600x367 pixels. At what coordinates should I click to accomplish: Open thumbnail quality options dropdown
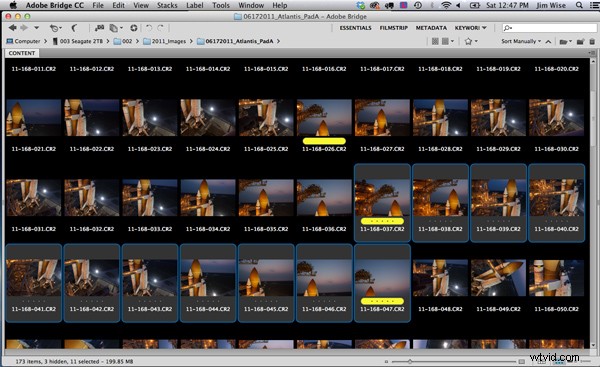(x=448, y=41)
